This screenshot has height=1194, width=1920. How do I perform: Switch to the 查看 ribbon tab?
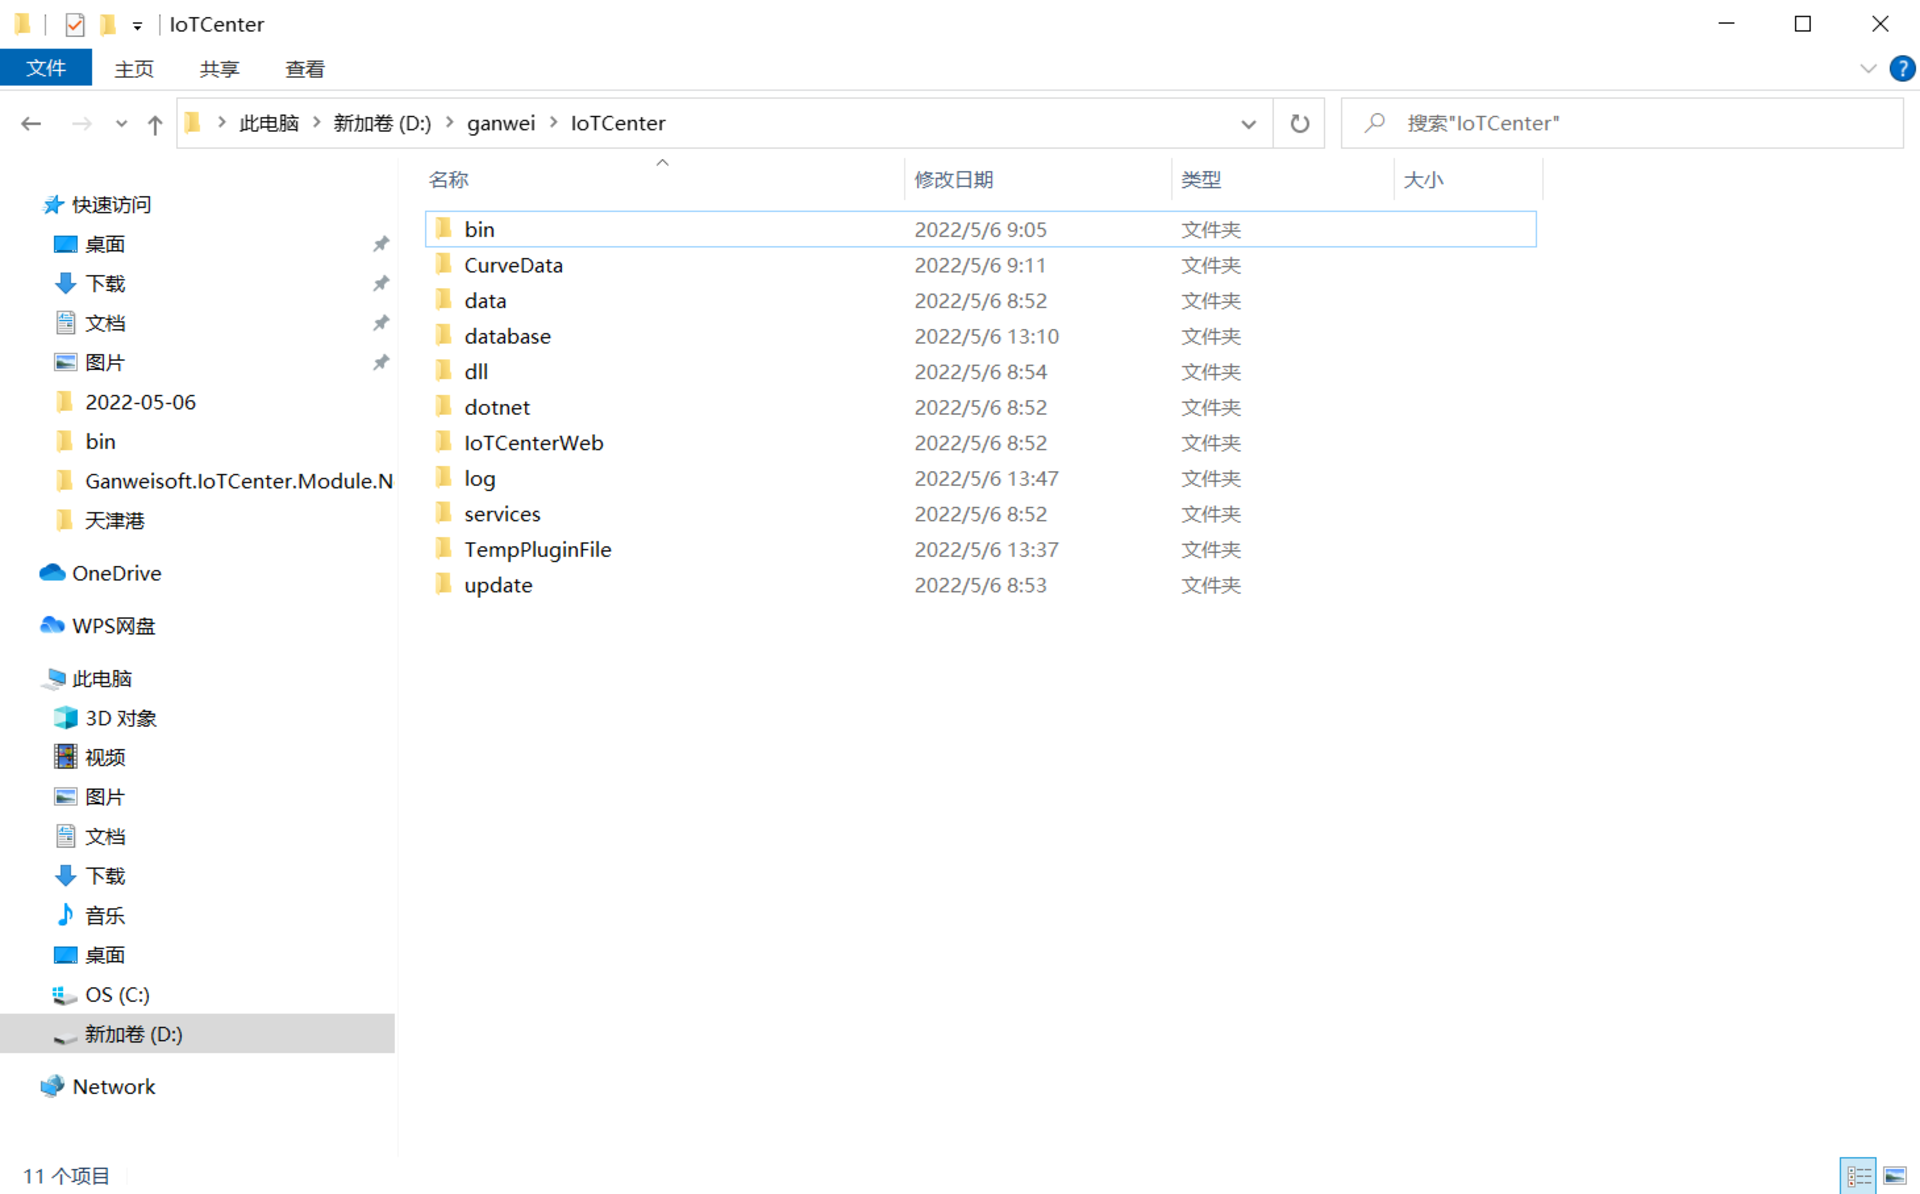point(304,69)
